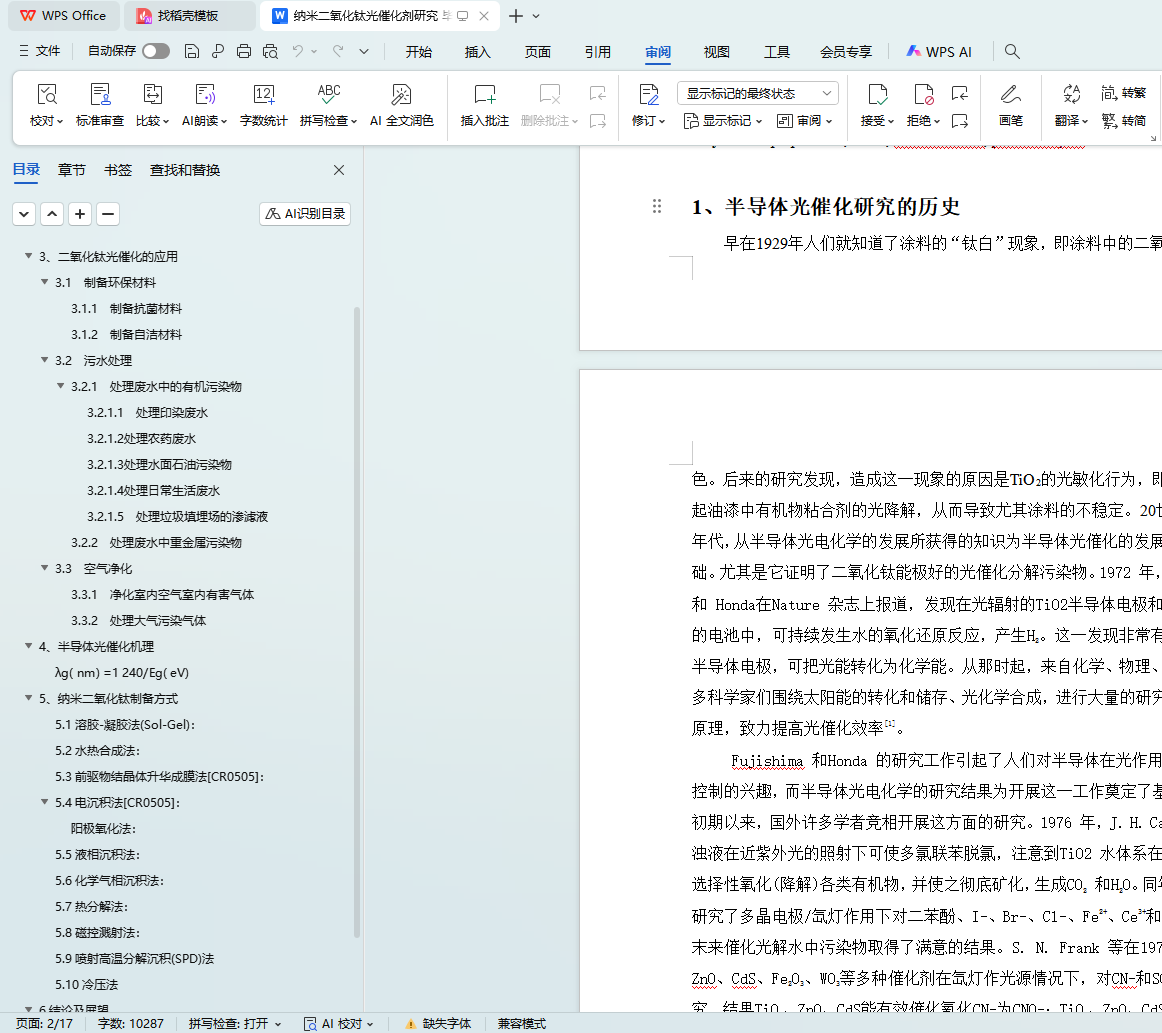Switch to the 插入 ribbon tab
The height and width of the screenshot is (1033, 1162).
[x=478, y=52]
